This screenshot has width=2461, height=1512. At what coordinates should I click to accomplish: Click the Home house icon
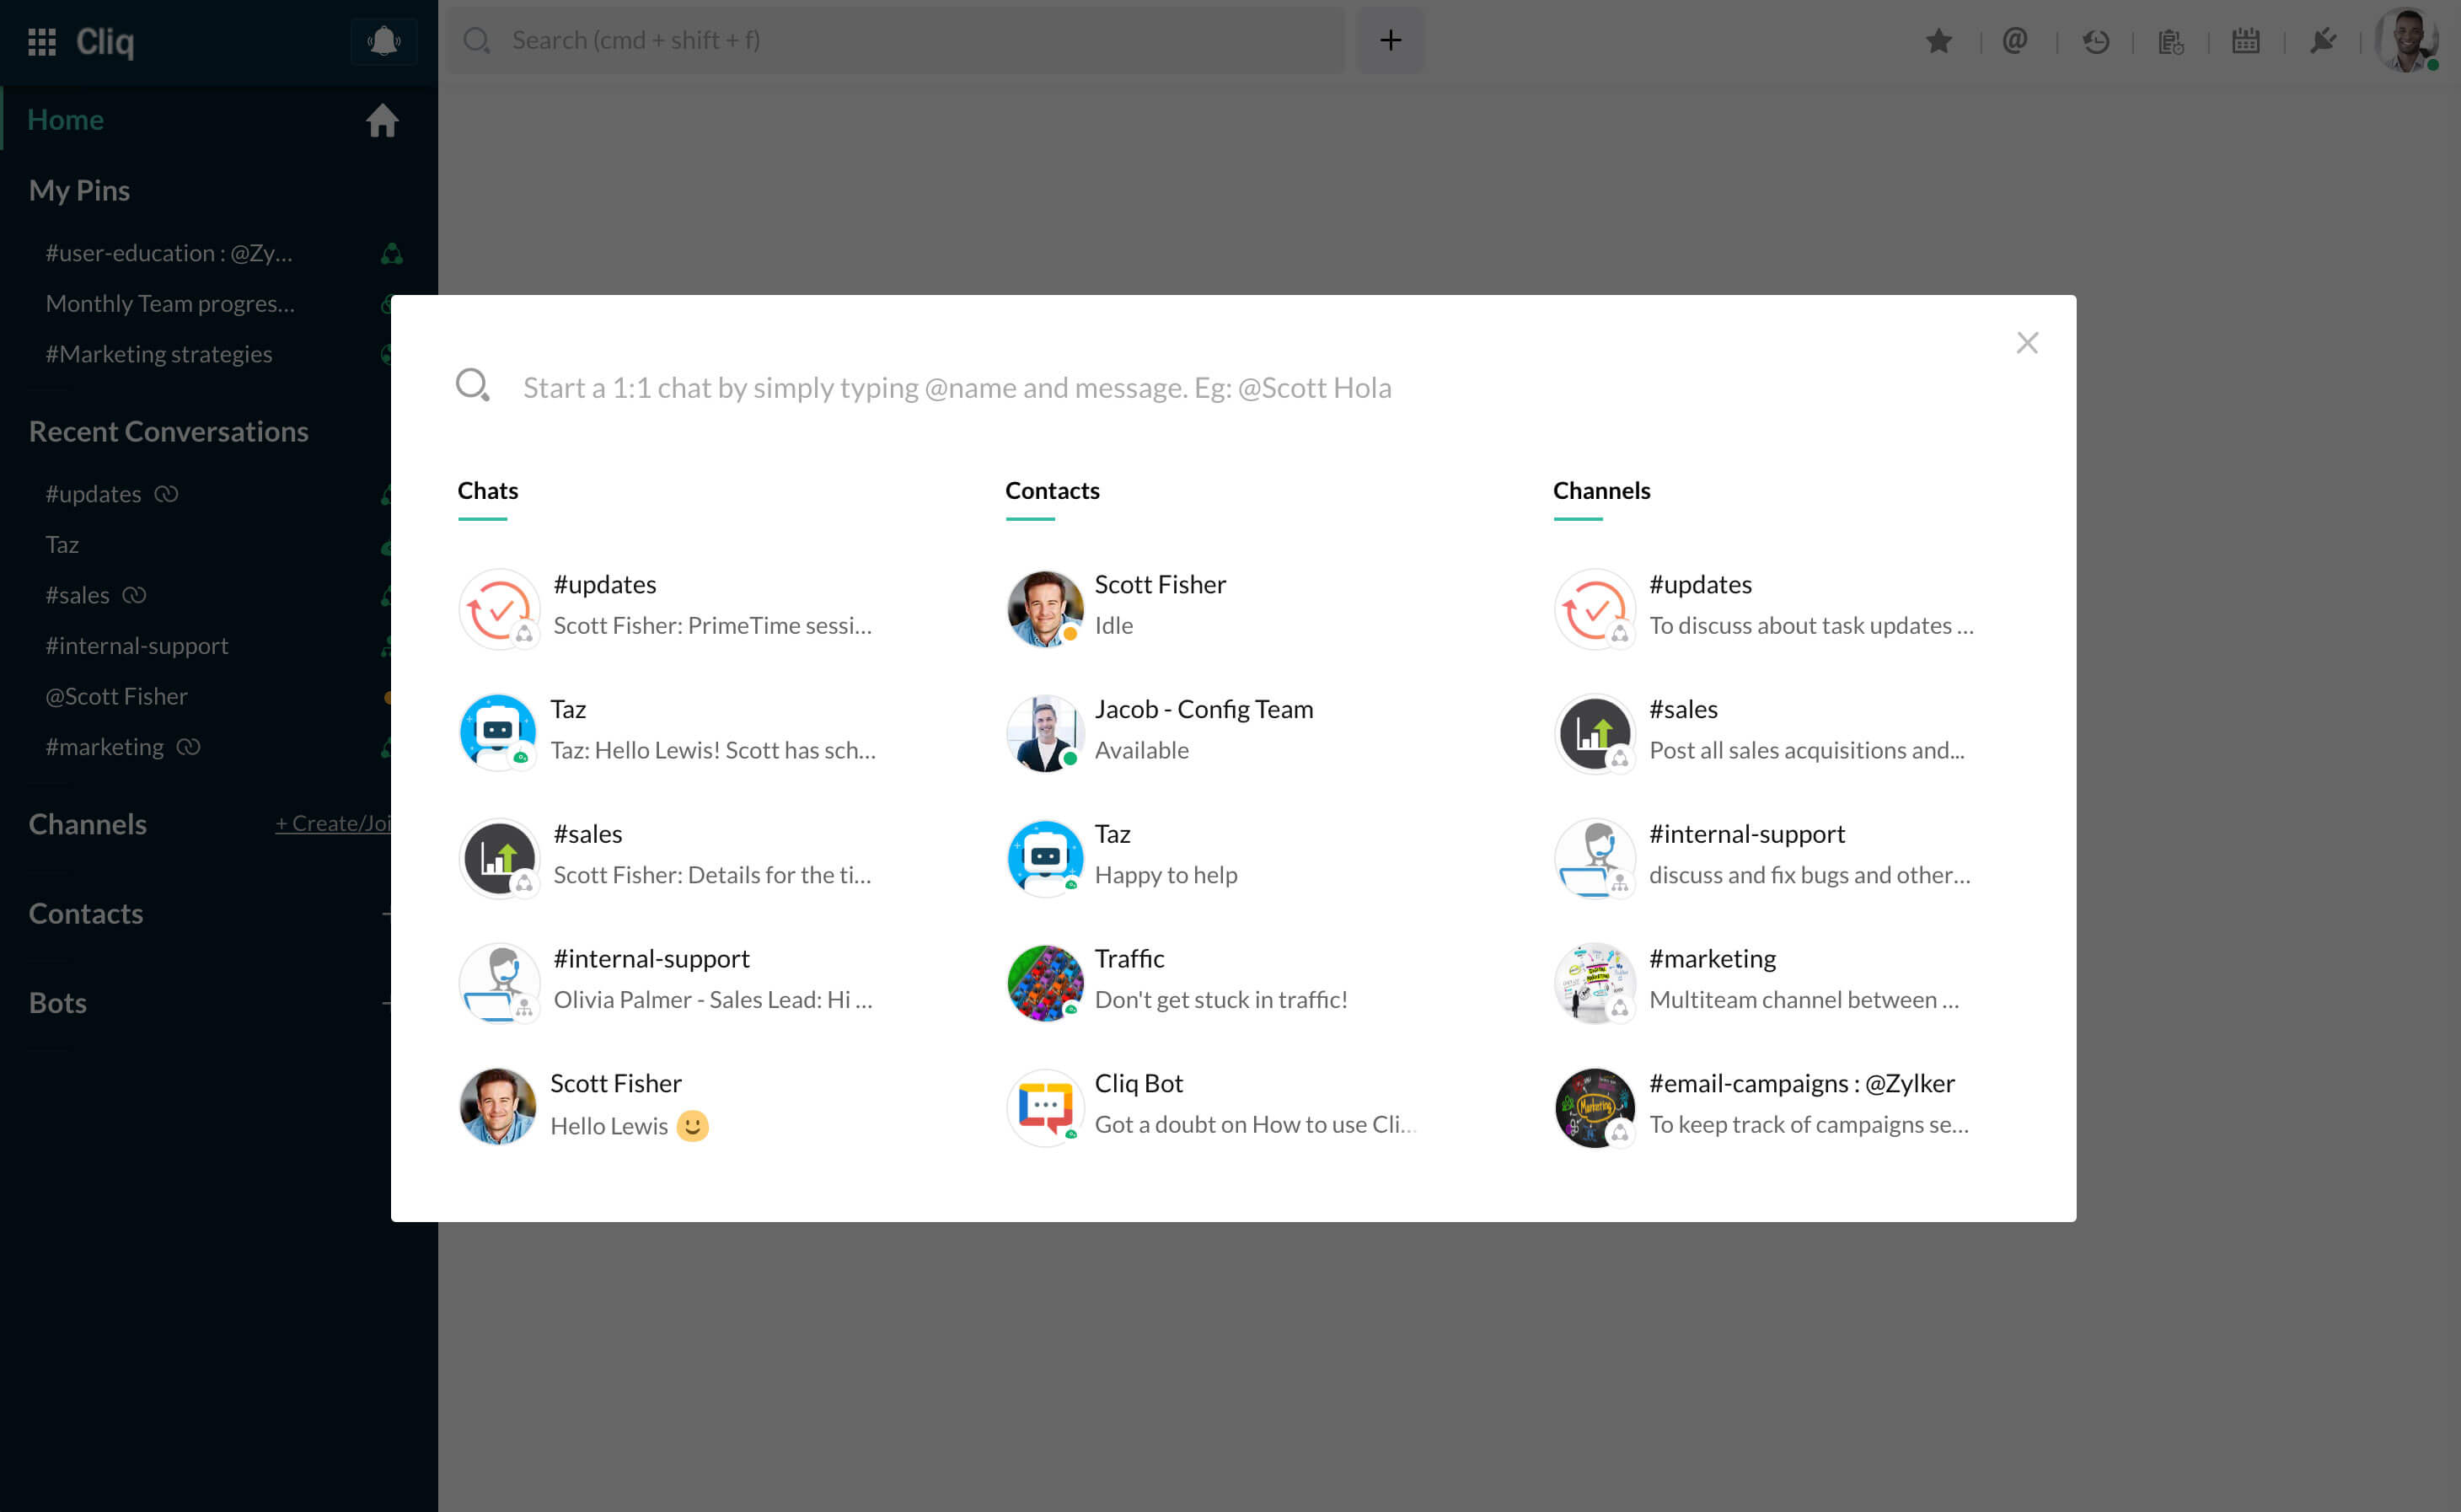(x=382, y=121)
